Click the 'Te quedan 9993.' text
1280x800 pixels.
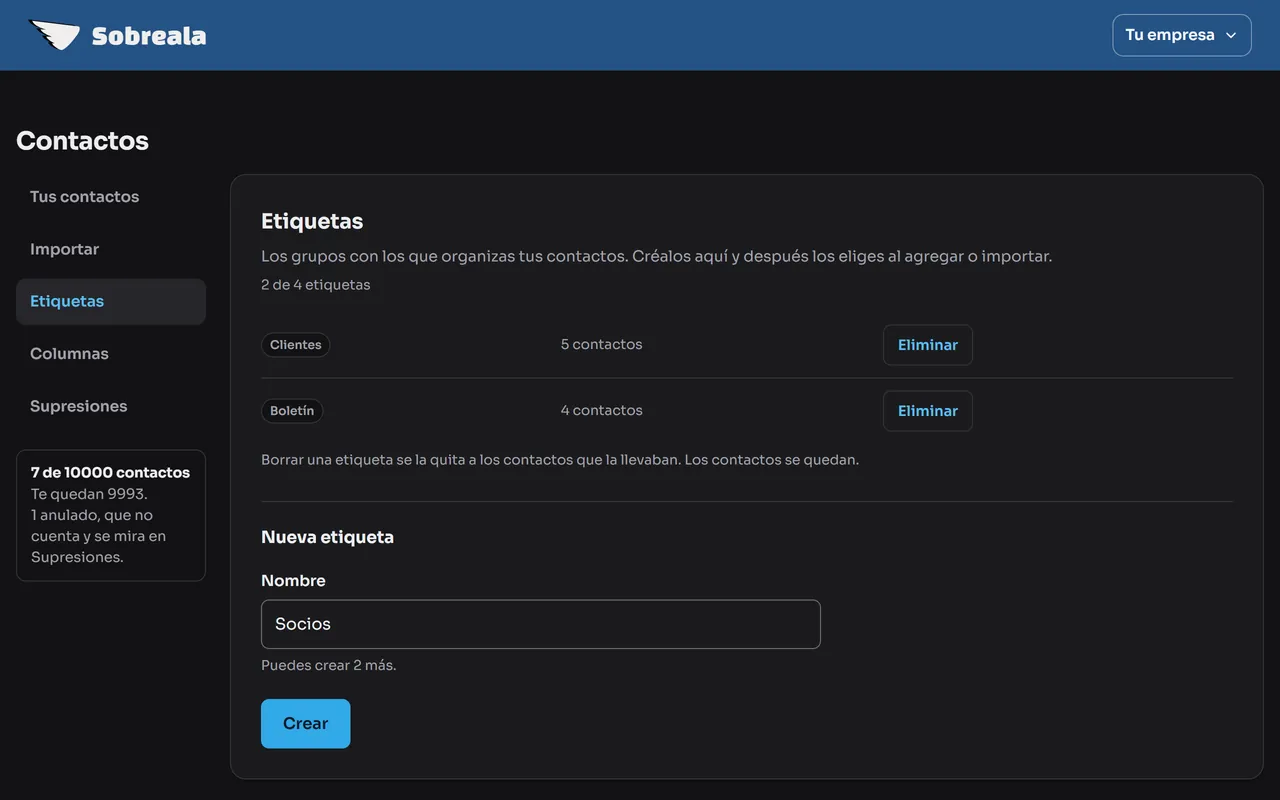89,494
